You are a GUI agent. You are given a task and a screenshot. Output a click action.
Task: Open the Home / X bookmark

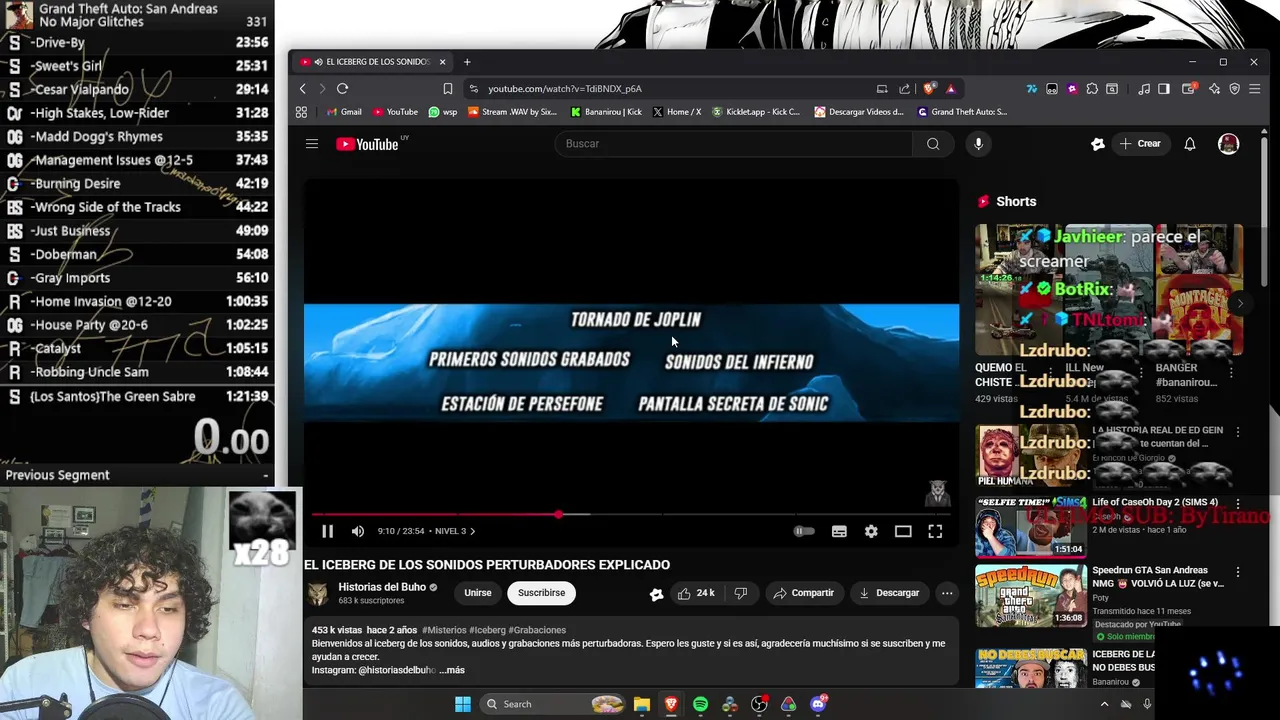coord(677,112)
